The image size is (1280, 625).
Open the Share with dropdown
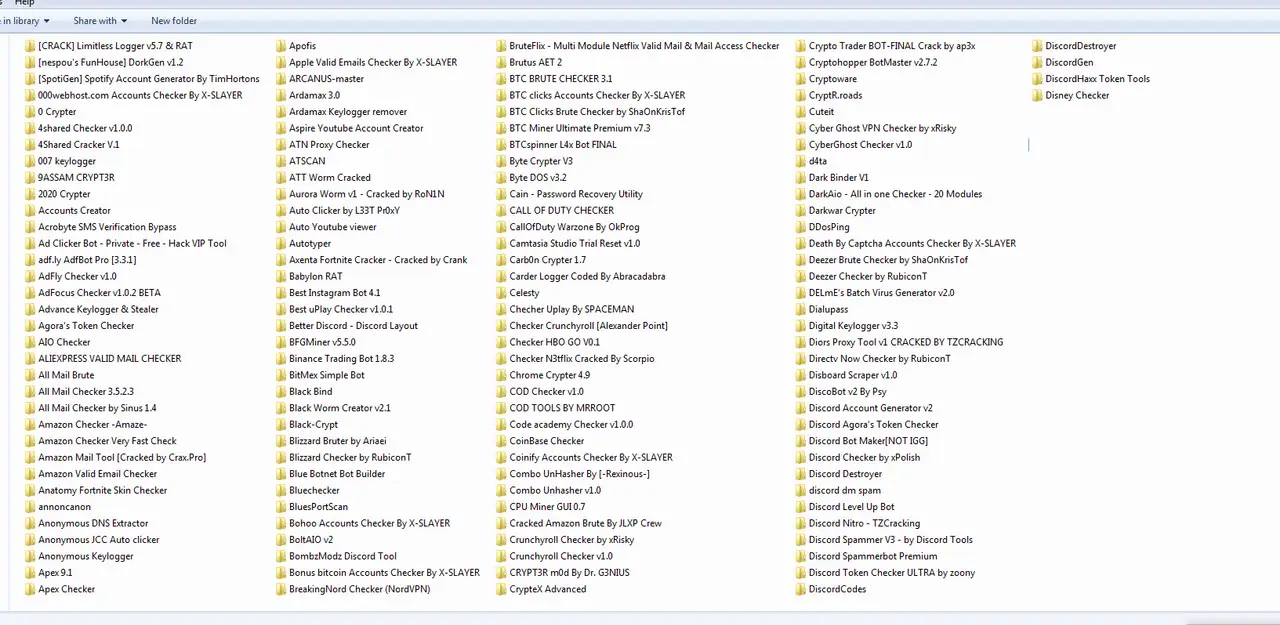(100, 20)
